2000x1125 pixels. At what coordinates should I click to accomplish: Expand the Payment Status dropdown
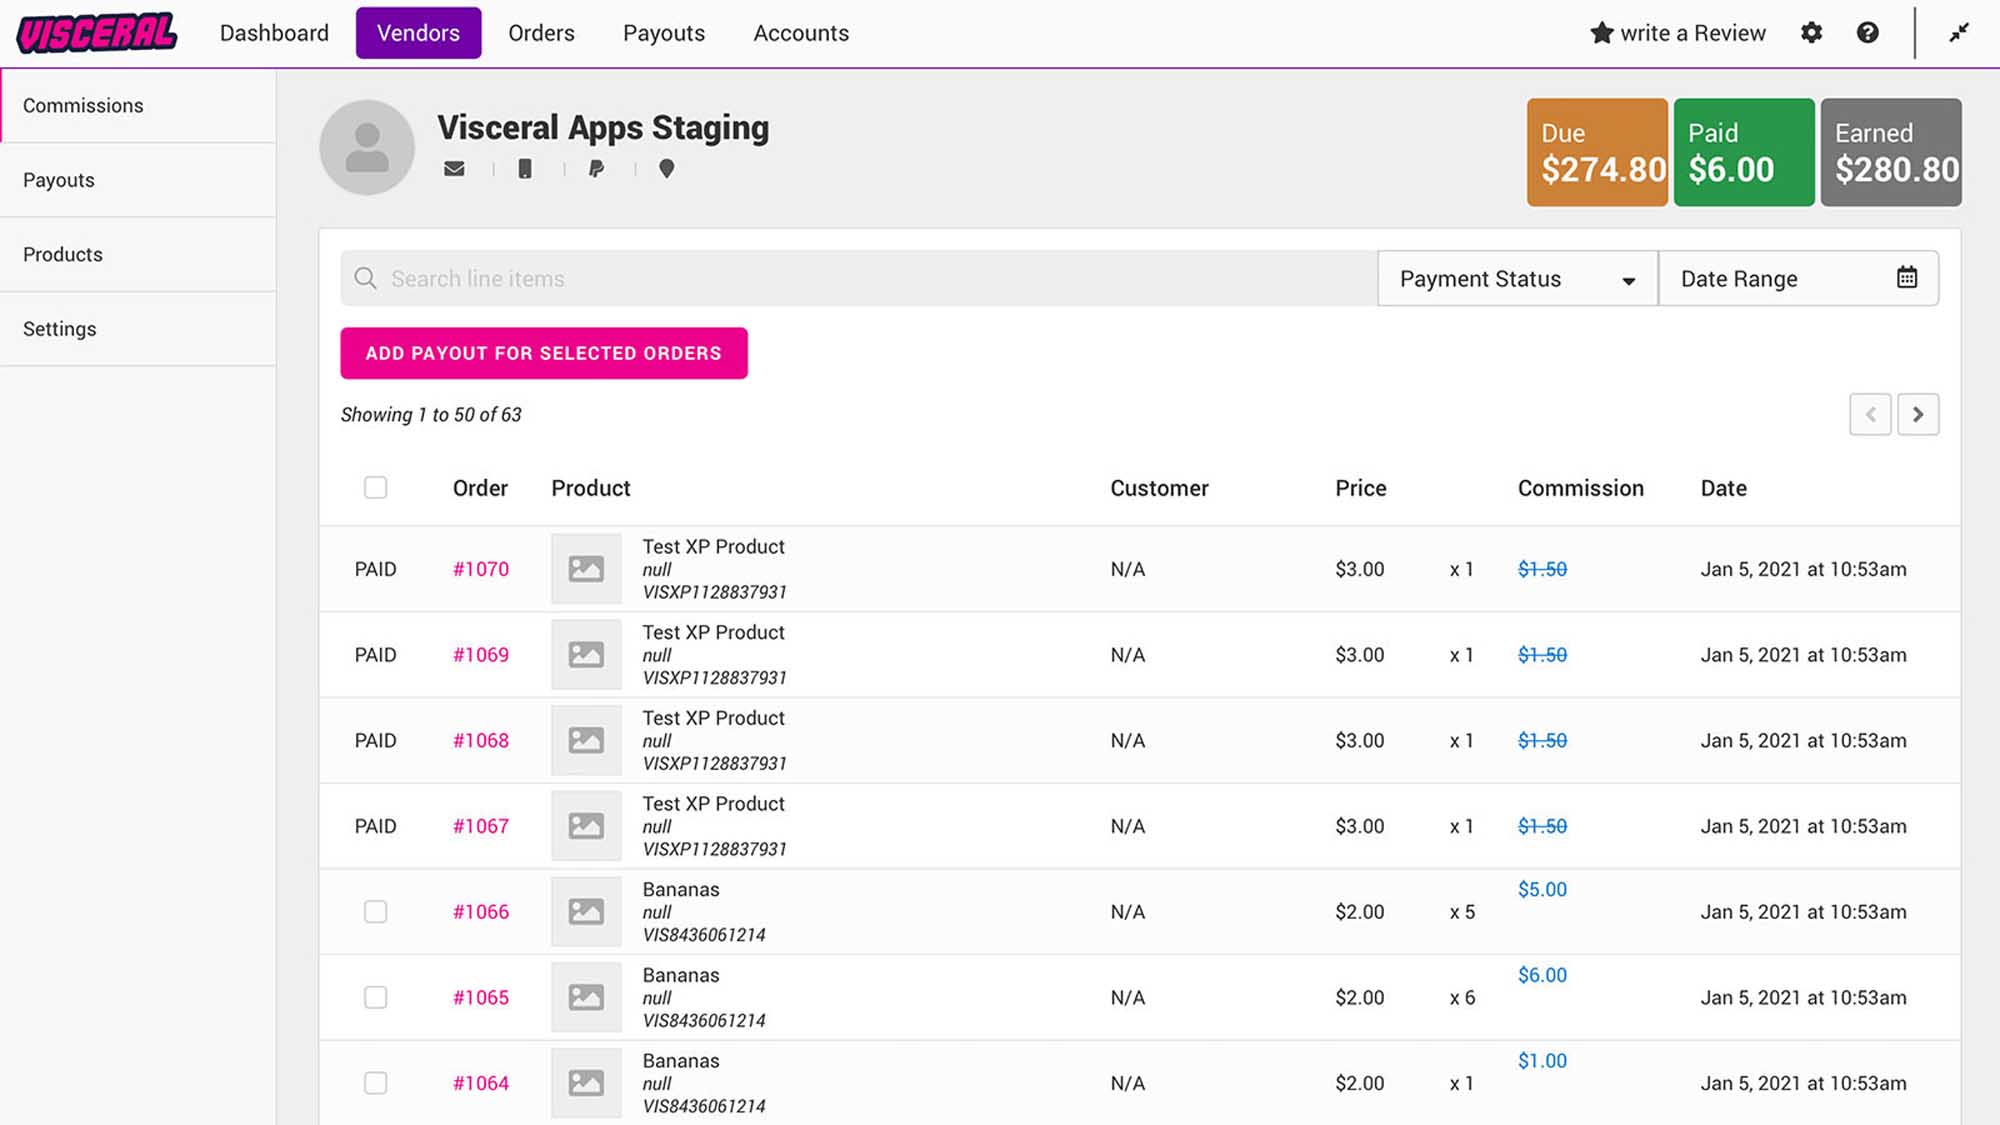pyautogui.click(x=1517, y=278)
